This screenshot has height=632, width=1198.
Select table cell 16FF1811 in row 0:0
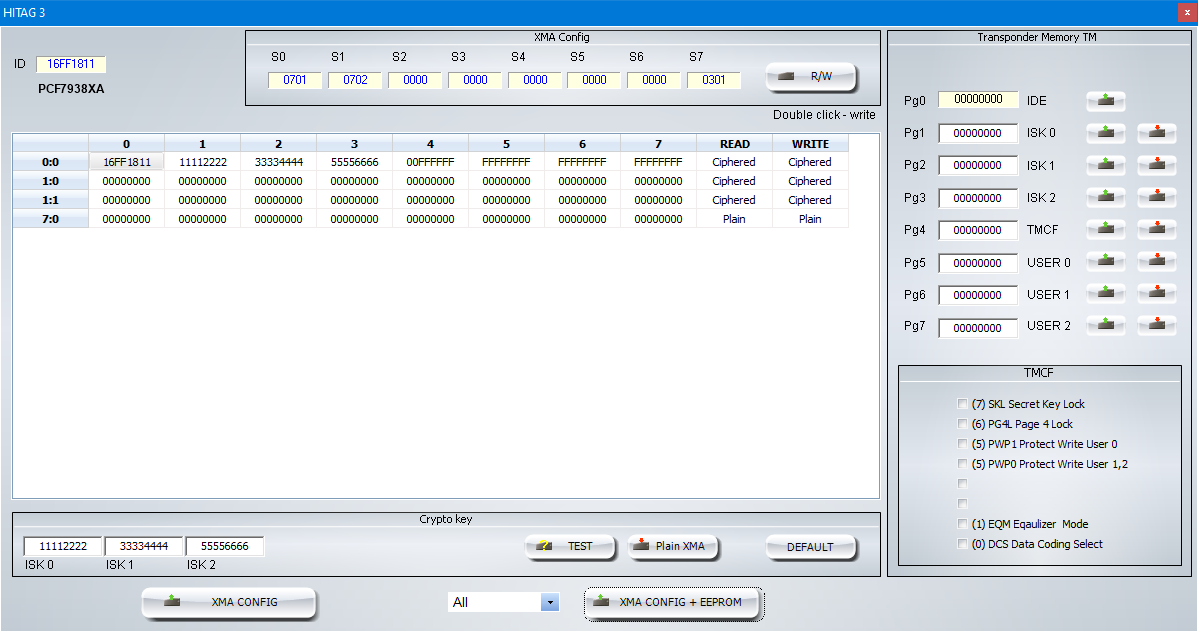pyautogui.click(x=127, y=162)
